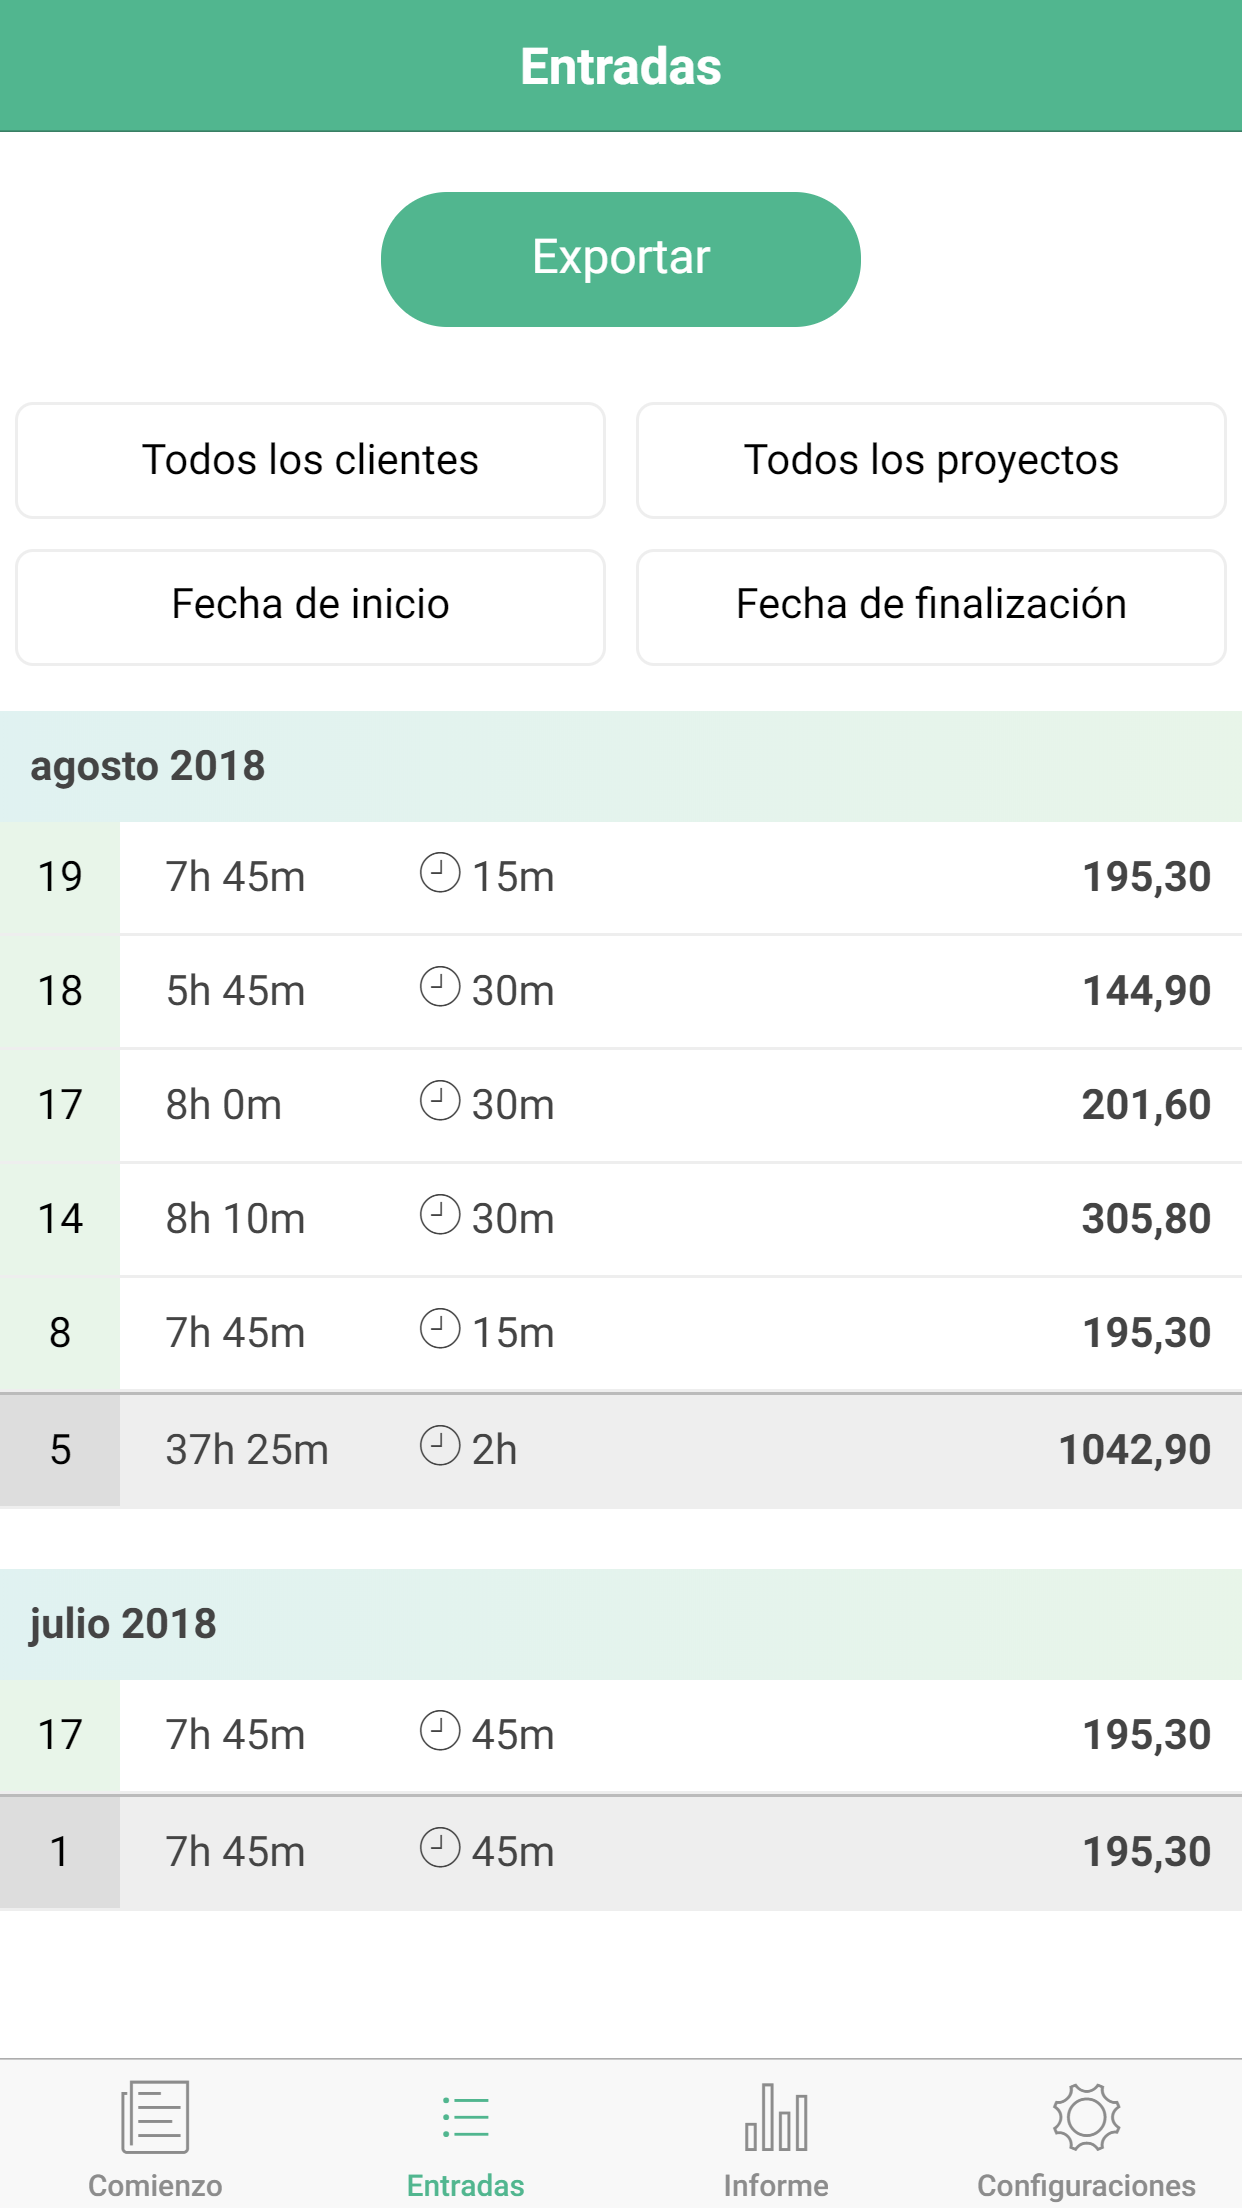
Task: Open the Configuraciones gear icon
Action: [1086, 2115]
